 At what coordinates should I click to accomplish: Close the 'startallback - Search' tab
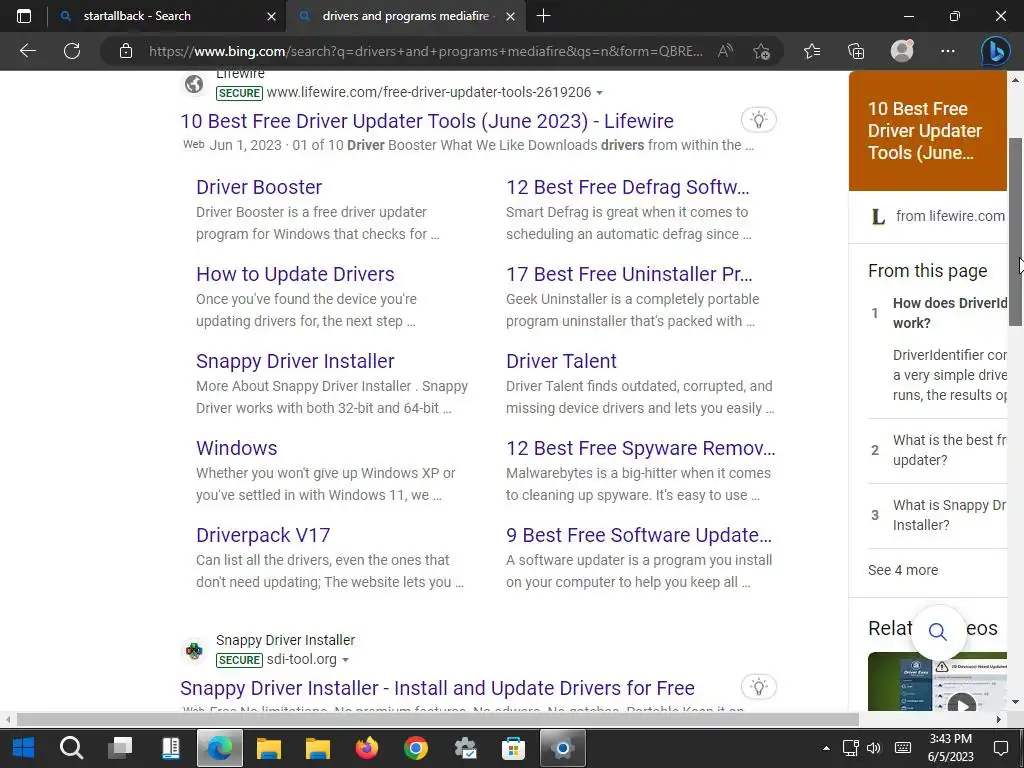(x=271, y=16)
